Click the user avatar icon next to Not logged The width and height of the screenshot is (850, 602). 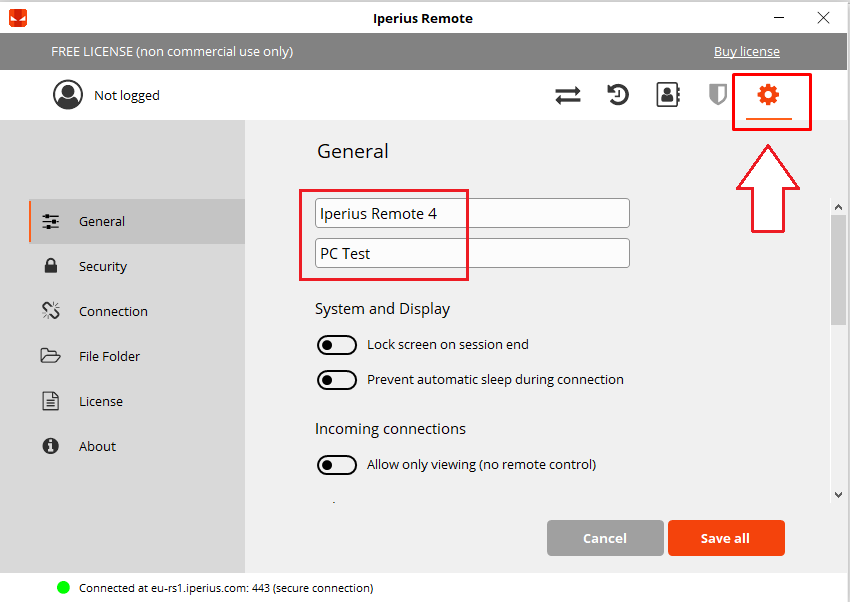click(68, 95)
